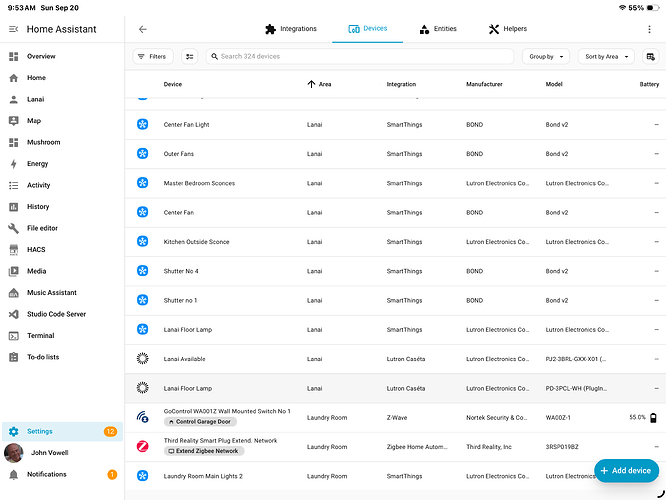
Task: Click the Terminal icon
Action: (14, 336)
